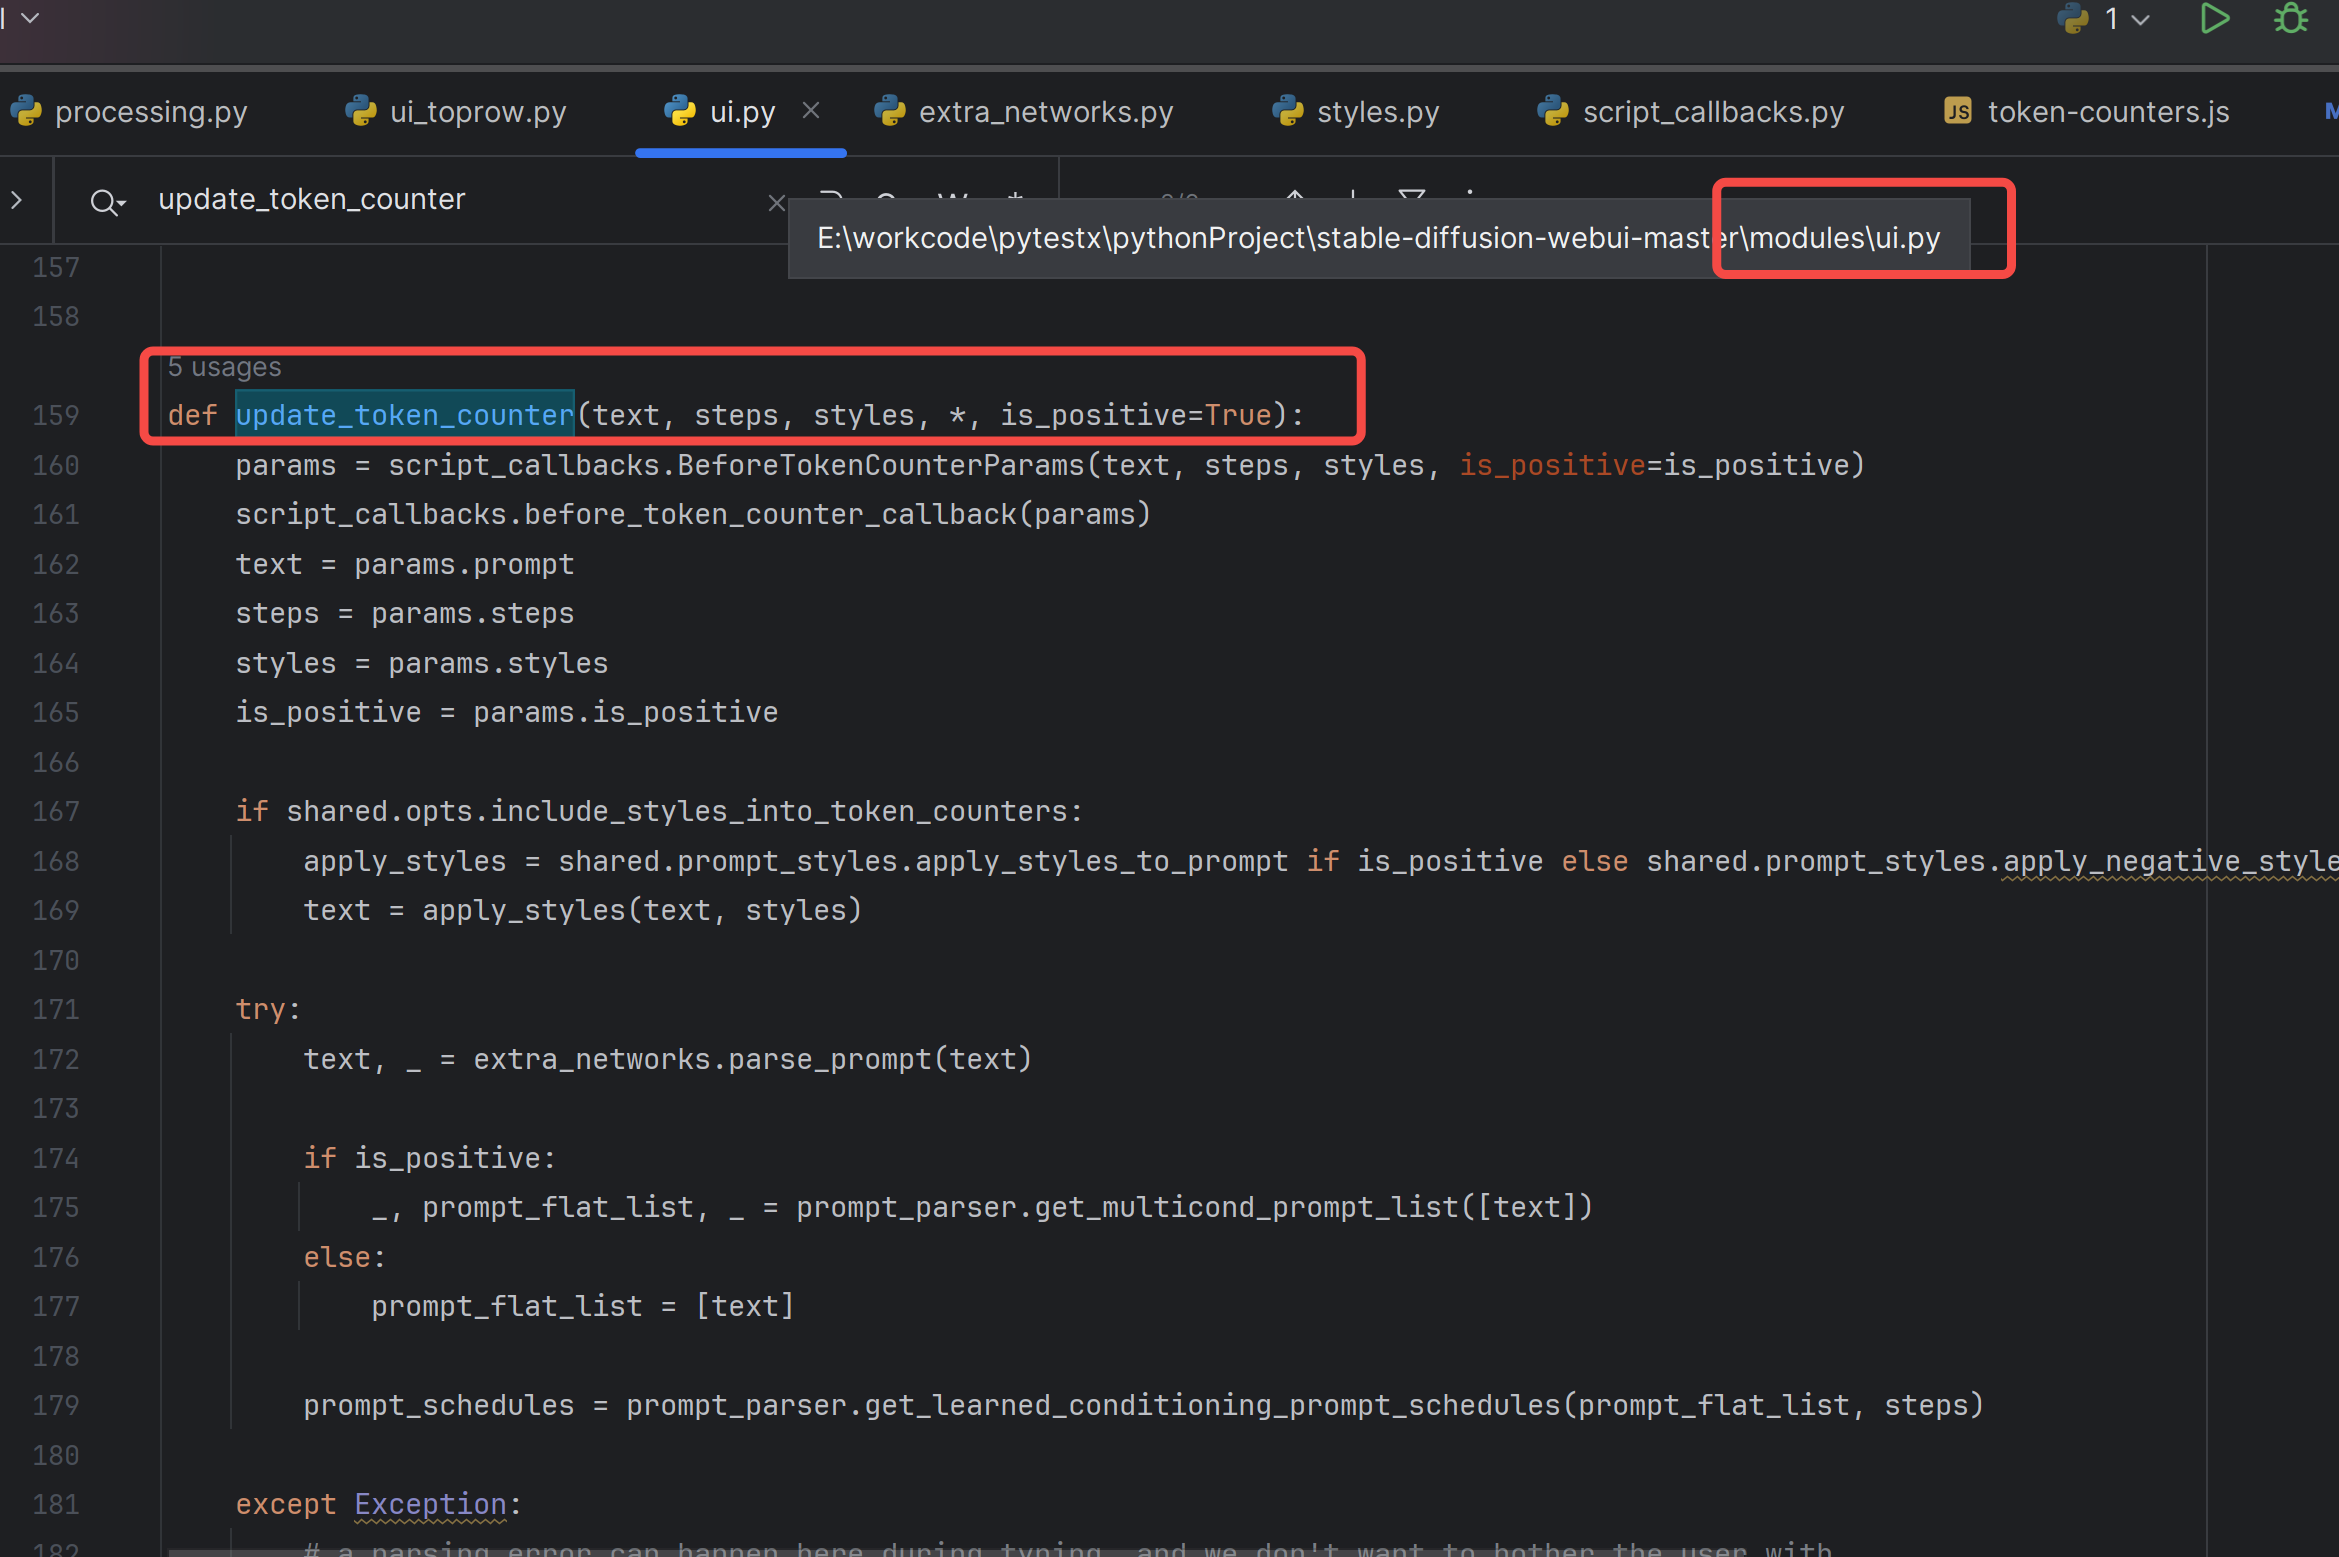
Task: Click apply_styles(text, styles) on line 169
Action: click(642, 910)
